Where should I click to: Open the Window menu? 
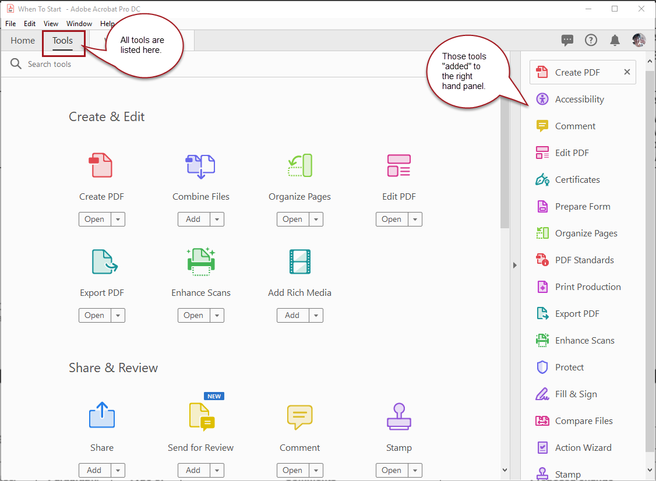click(x=79, y=23)
